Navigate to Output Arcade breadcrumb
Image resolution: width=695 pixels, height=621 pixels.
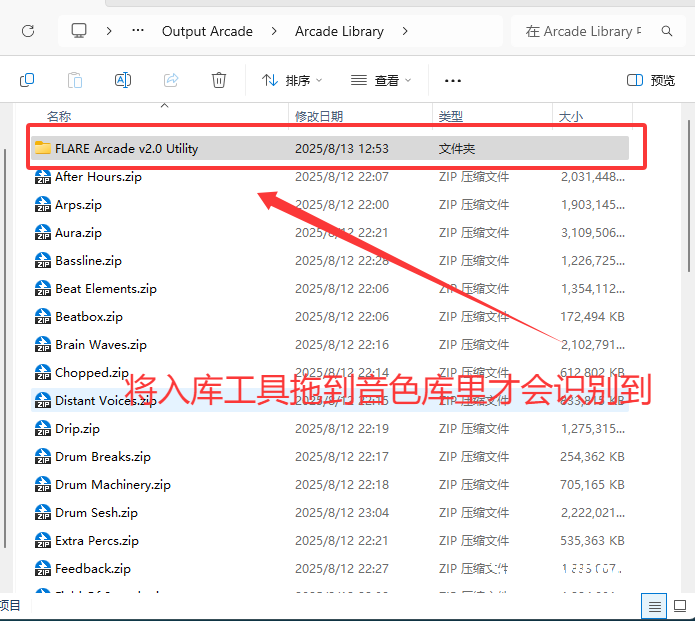(x=207, y=31)
